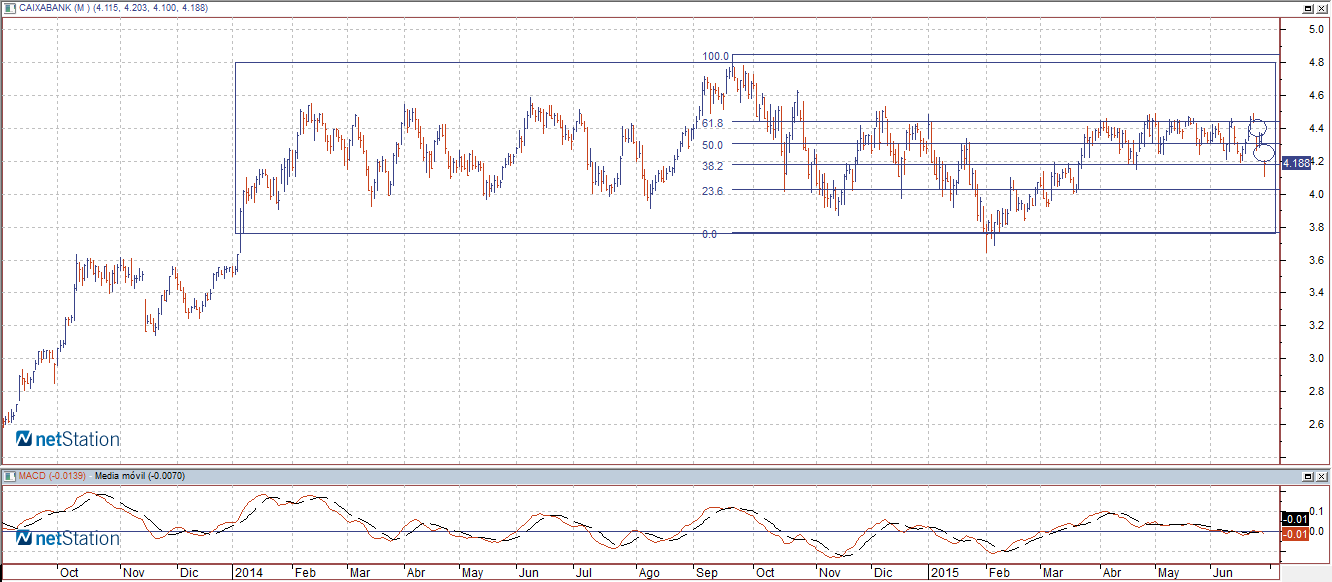The image size is (1332, 582).
Task: Select the 100.0 Fibonacci level label
Action: coord(716,57)
